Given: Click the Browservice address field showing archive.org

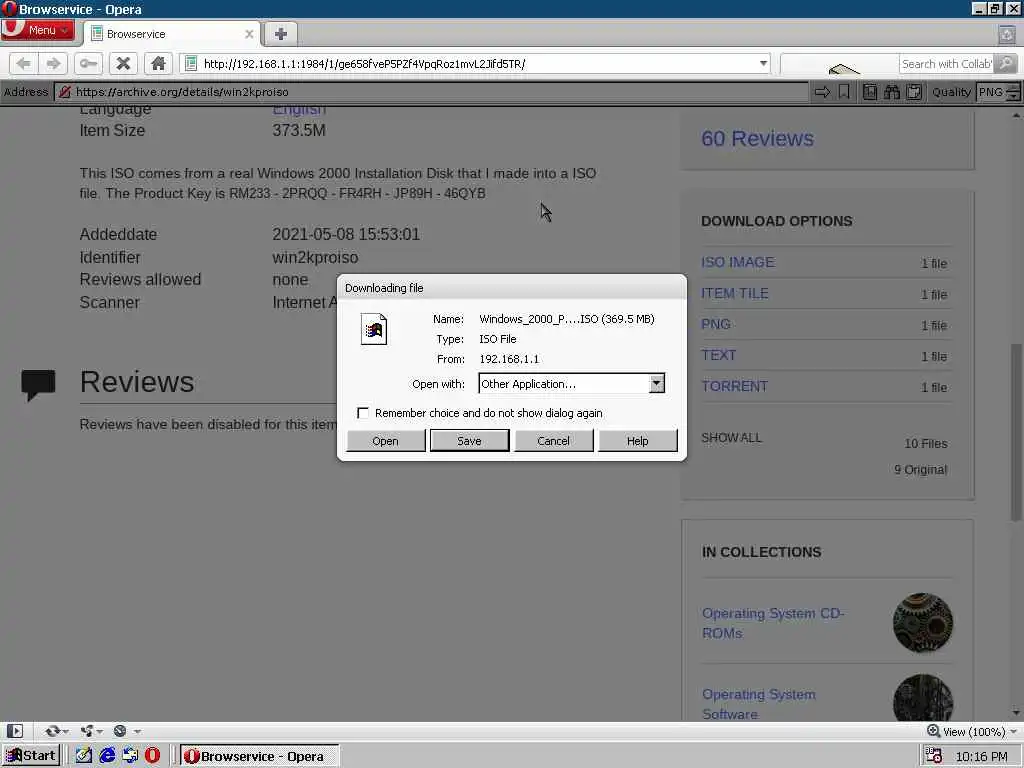Looking at the screenshot, I should coord(431,92).
